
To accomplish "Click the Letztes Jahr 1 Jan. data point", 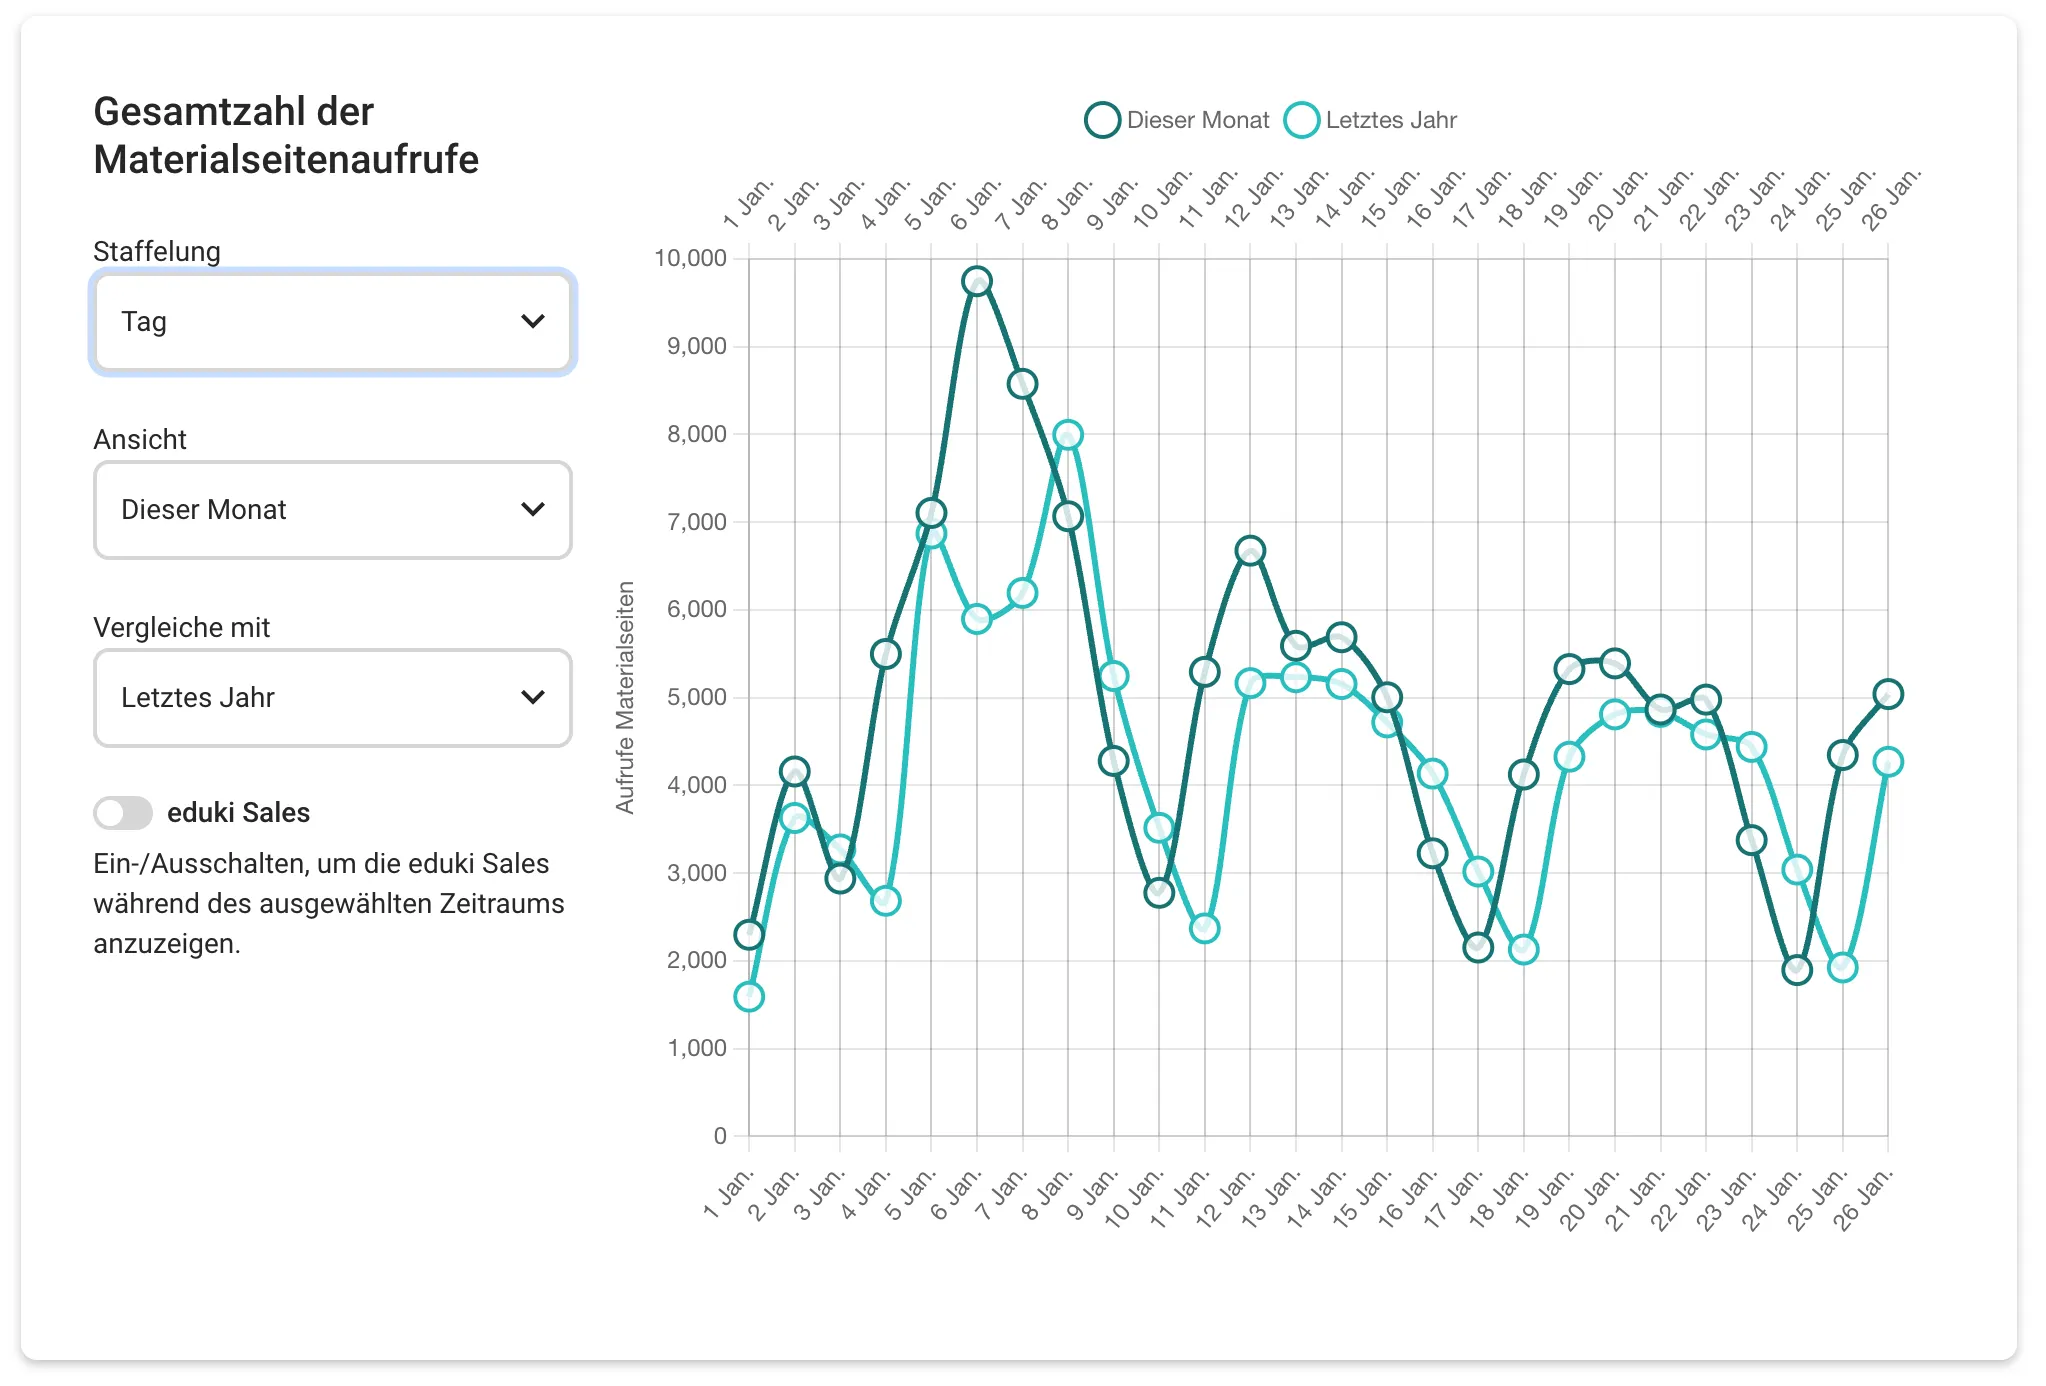I will [749, 997].
